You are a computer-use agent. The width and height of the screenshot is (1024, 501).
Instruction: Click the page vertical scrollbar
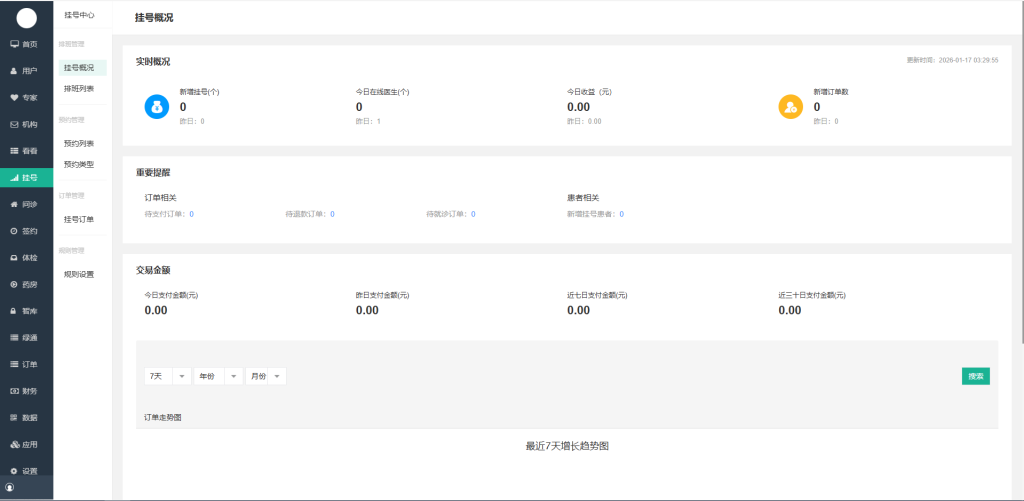pyautogui.click(x=1019, y=200)
